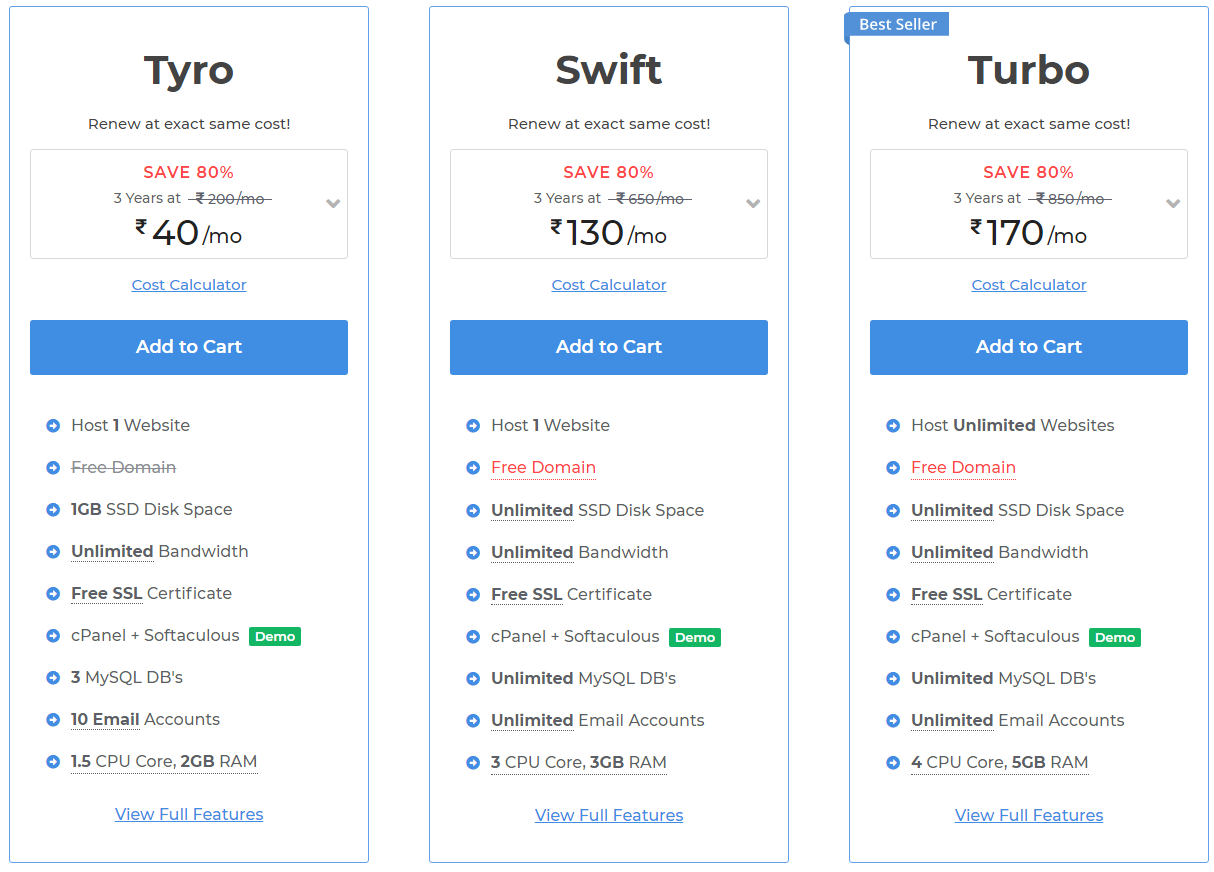Add the Tyro plan to cart
The height and width of the screenshot is (872, 1214).
coord(189,347)
